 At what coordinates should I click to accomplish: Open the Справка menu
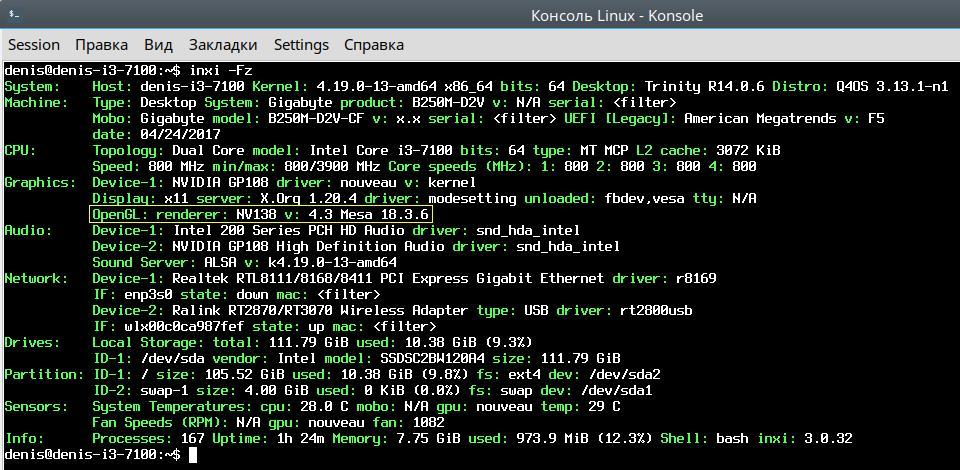(374, 45)
